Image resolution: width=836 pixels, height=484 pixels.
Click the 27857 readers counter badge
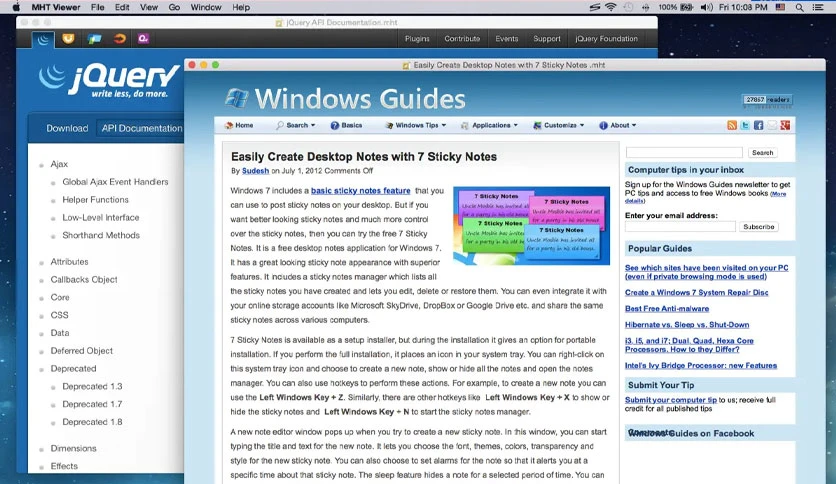pyautogui.click(x=767, y=100)
